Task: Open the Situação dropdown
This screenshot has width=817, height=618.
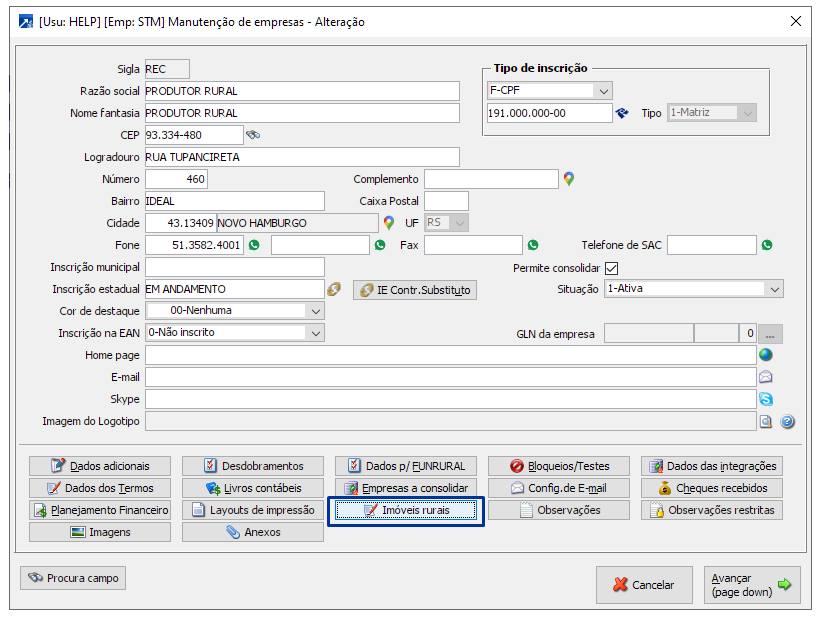Action: [774, 289]
